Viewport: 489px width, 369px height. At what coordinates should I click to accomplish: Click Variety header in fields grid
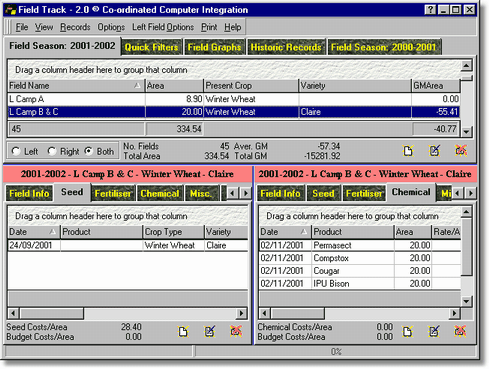pos(355,86)
